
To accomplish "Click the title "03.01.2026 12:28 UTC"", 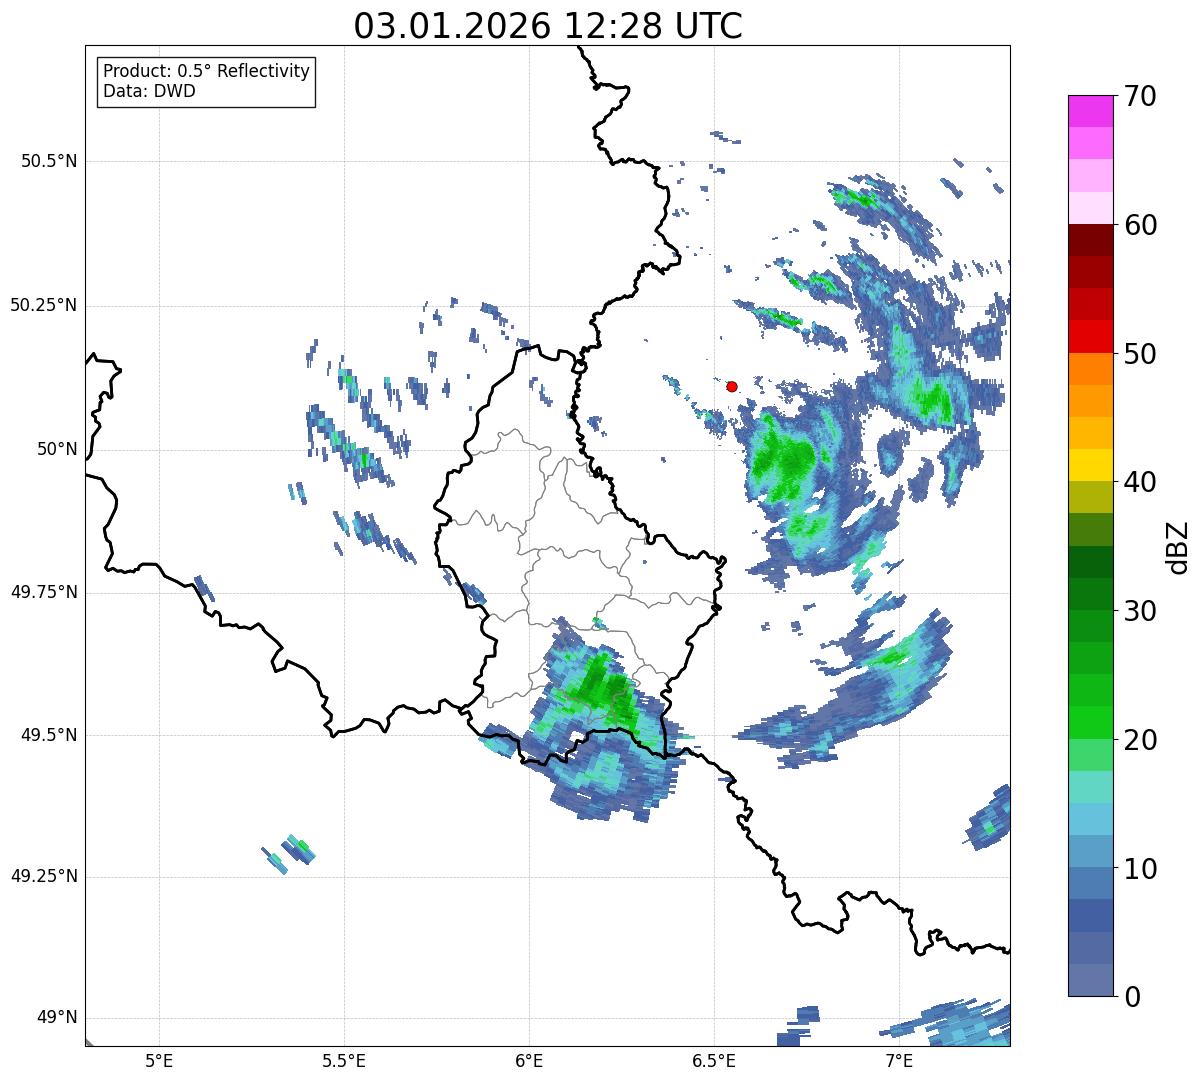I will click(548, 26).
